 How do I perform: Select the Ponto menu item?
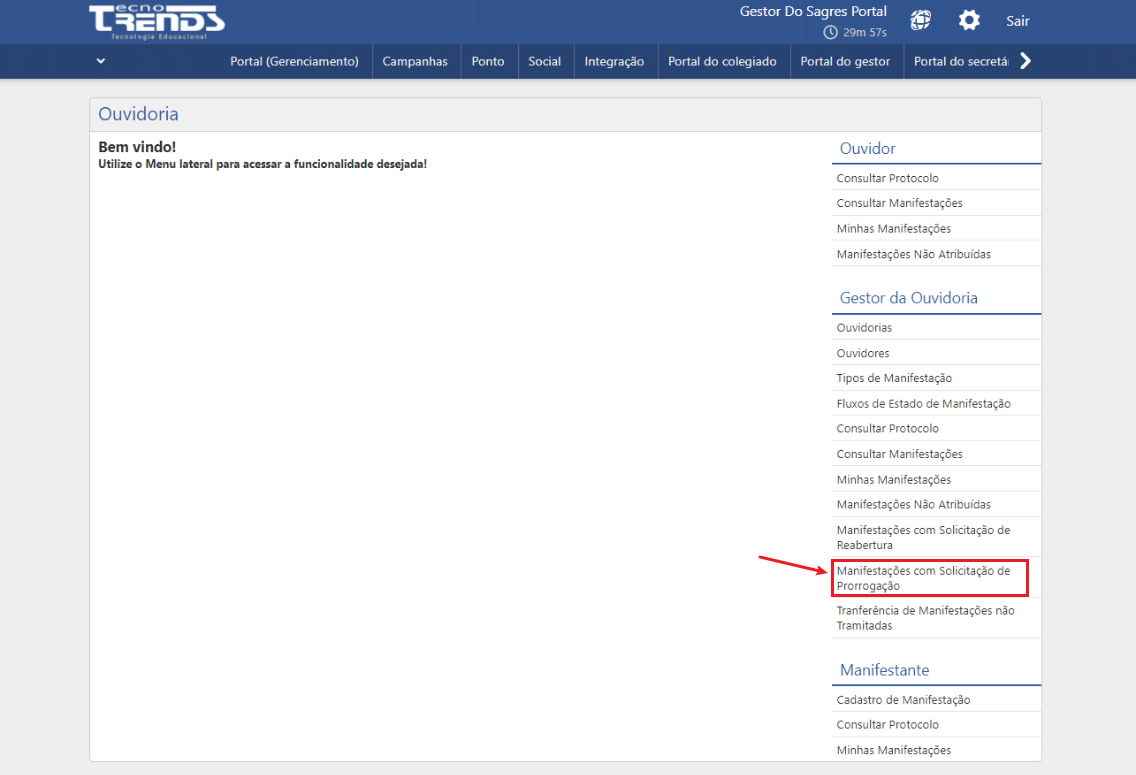tap(488, 61)
